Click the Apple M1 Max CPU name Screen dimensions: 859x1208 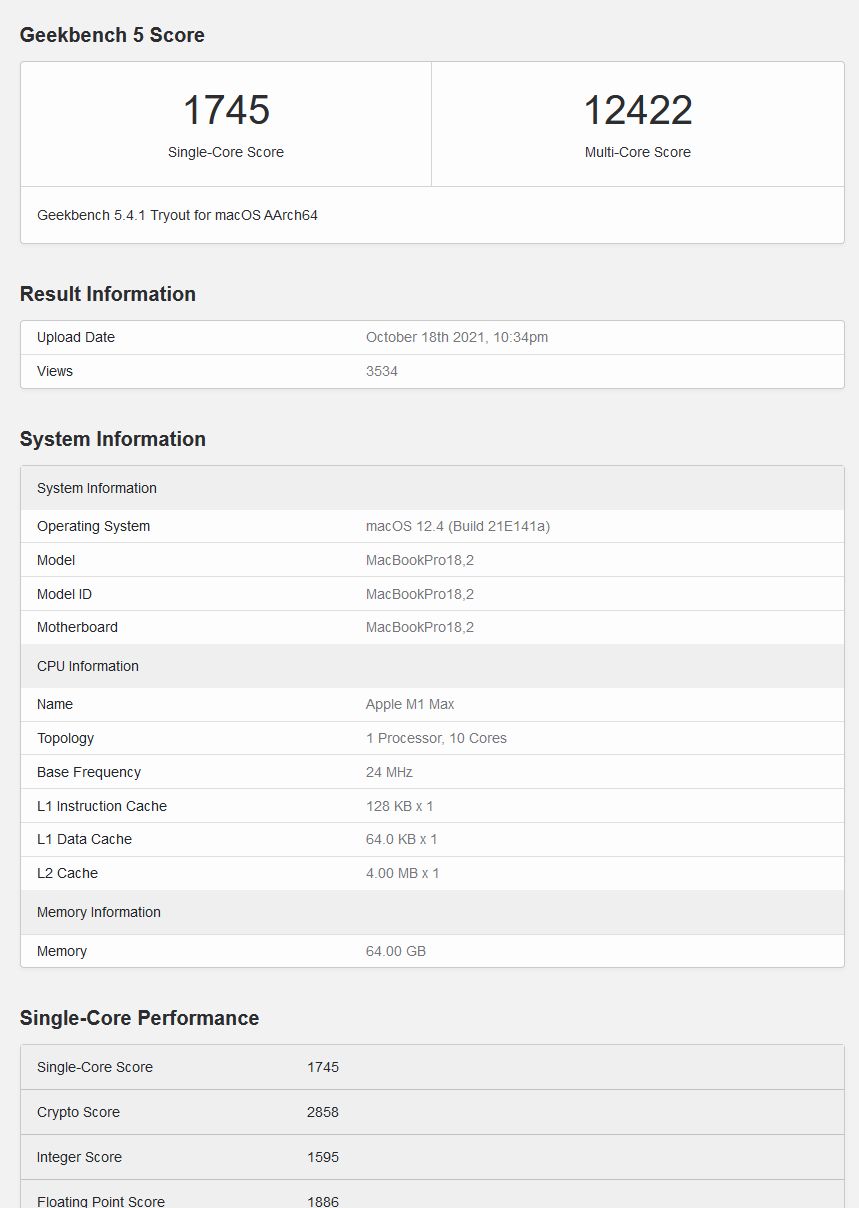click(408, 704)
